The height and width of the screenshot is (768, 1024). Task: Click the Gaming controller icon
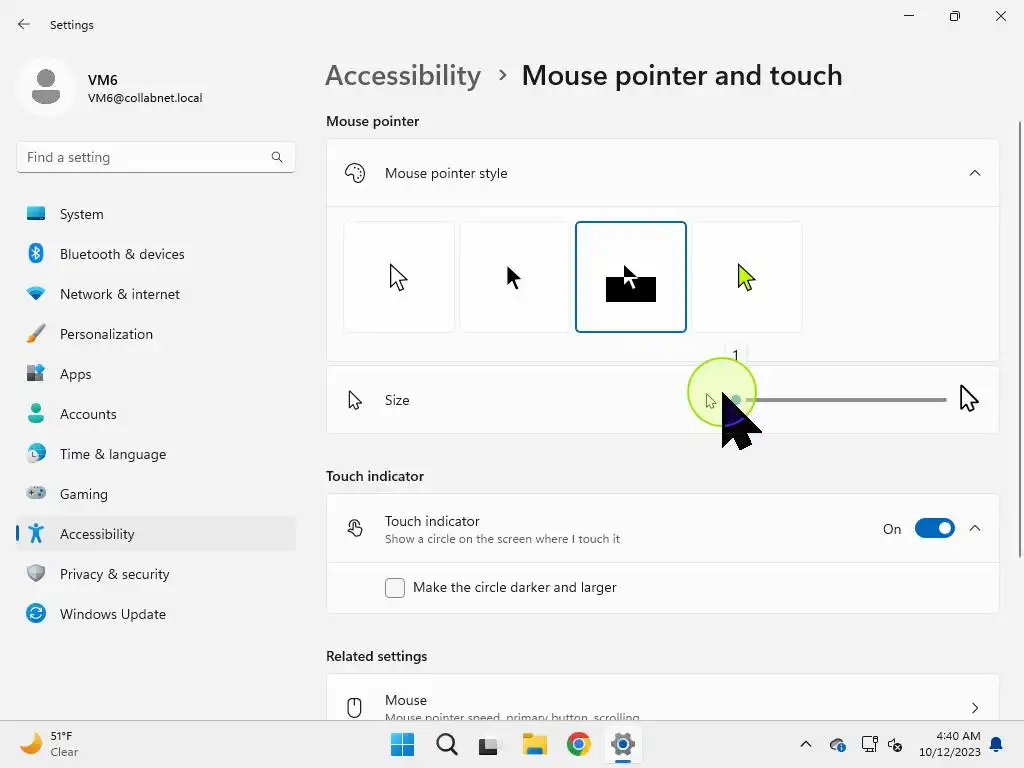[x=36, y=493]
